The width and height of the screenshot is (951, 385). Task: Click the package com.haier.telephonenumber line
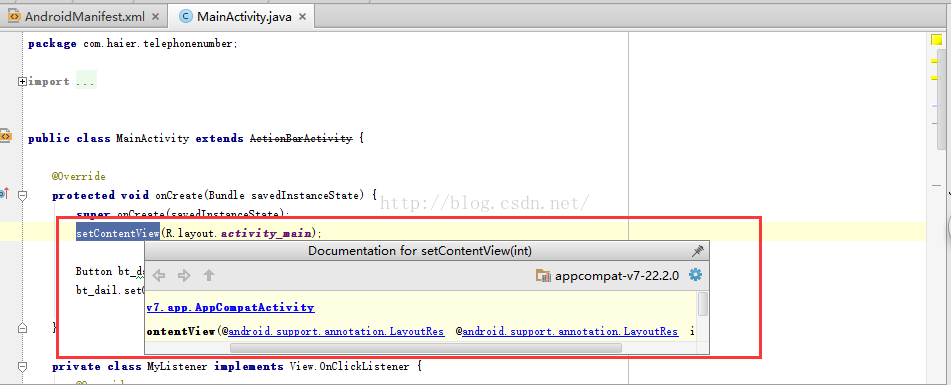(133, 44)
